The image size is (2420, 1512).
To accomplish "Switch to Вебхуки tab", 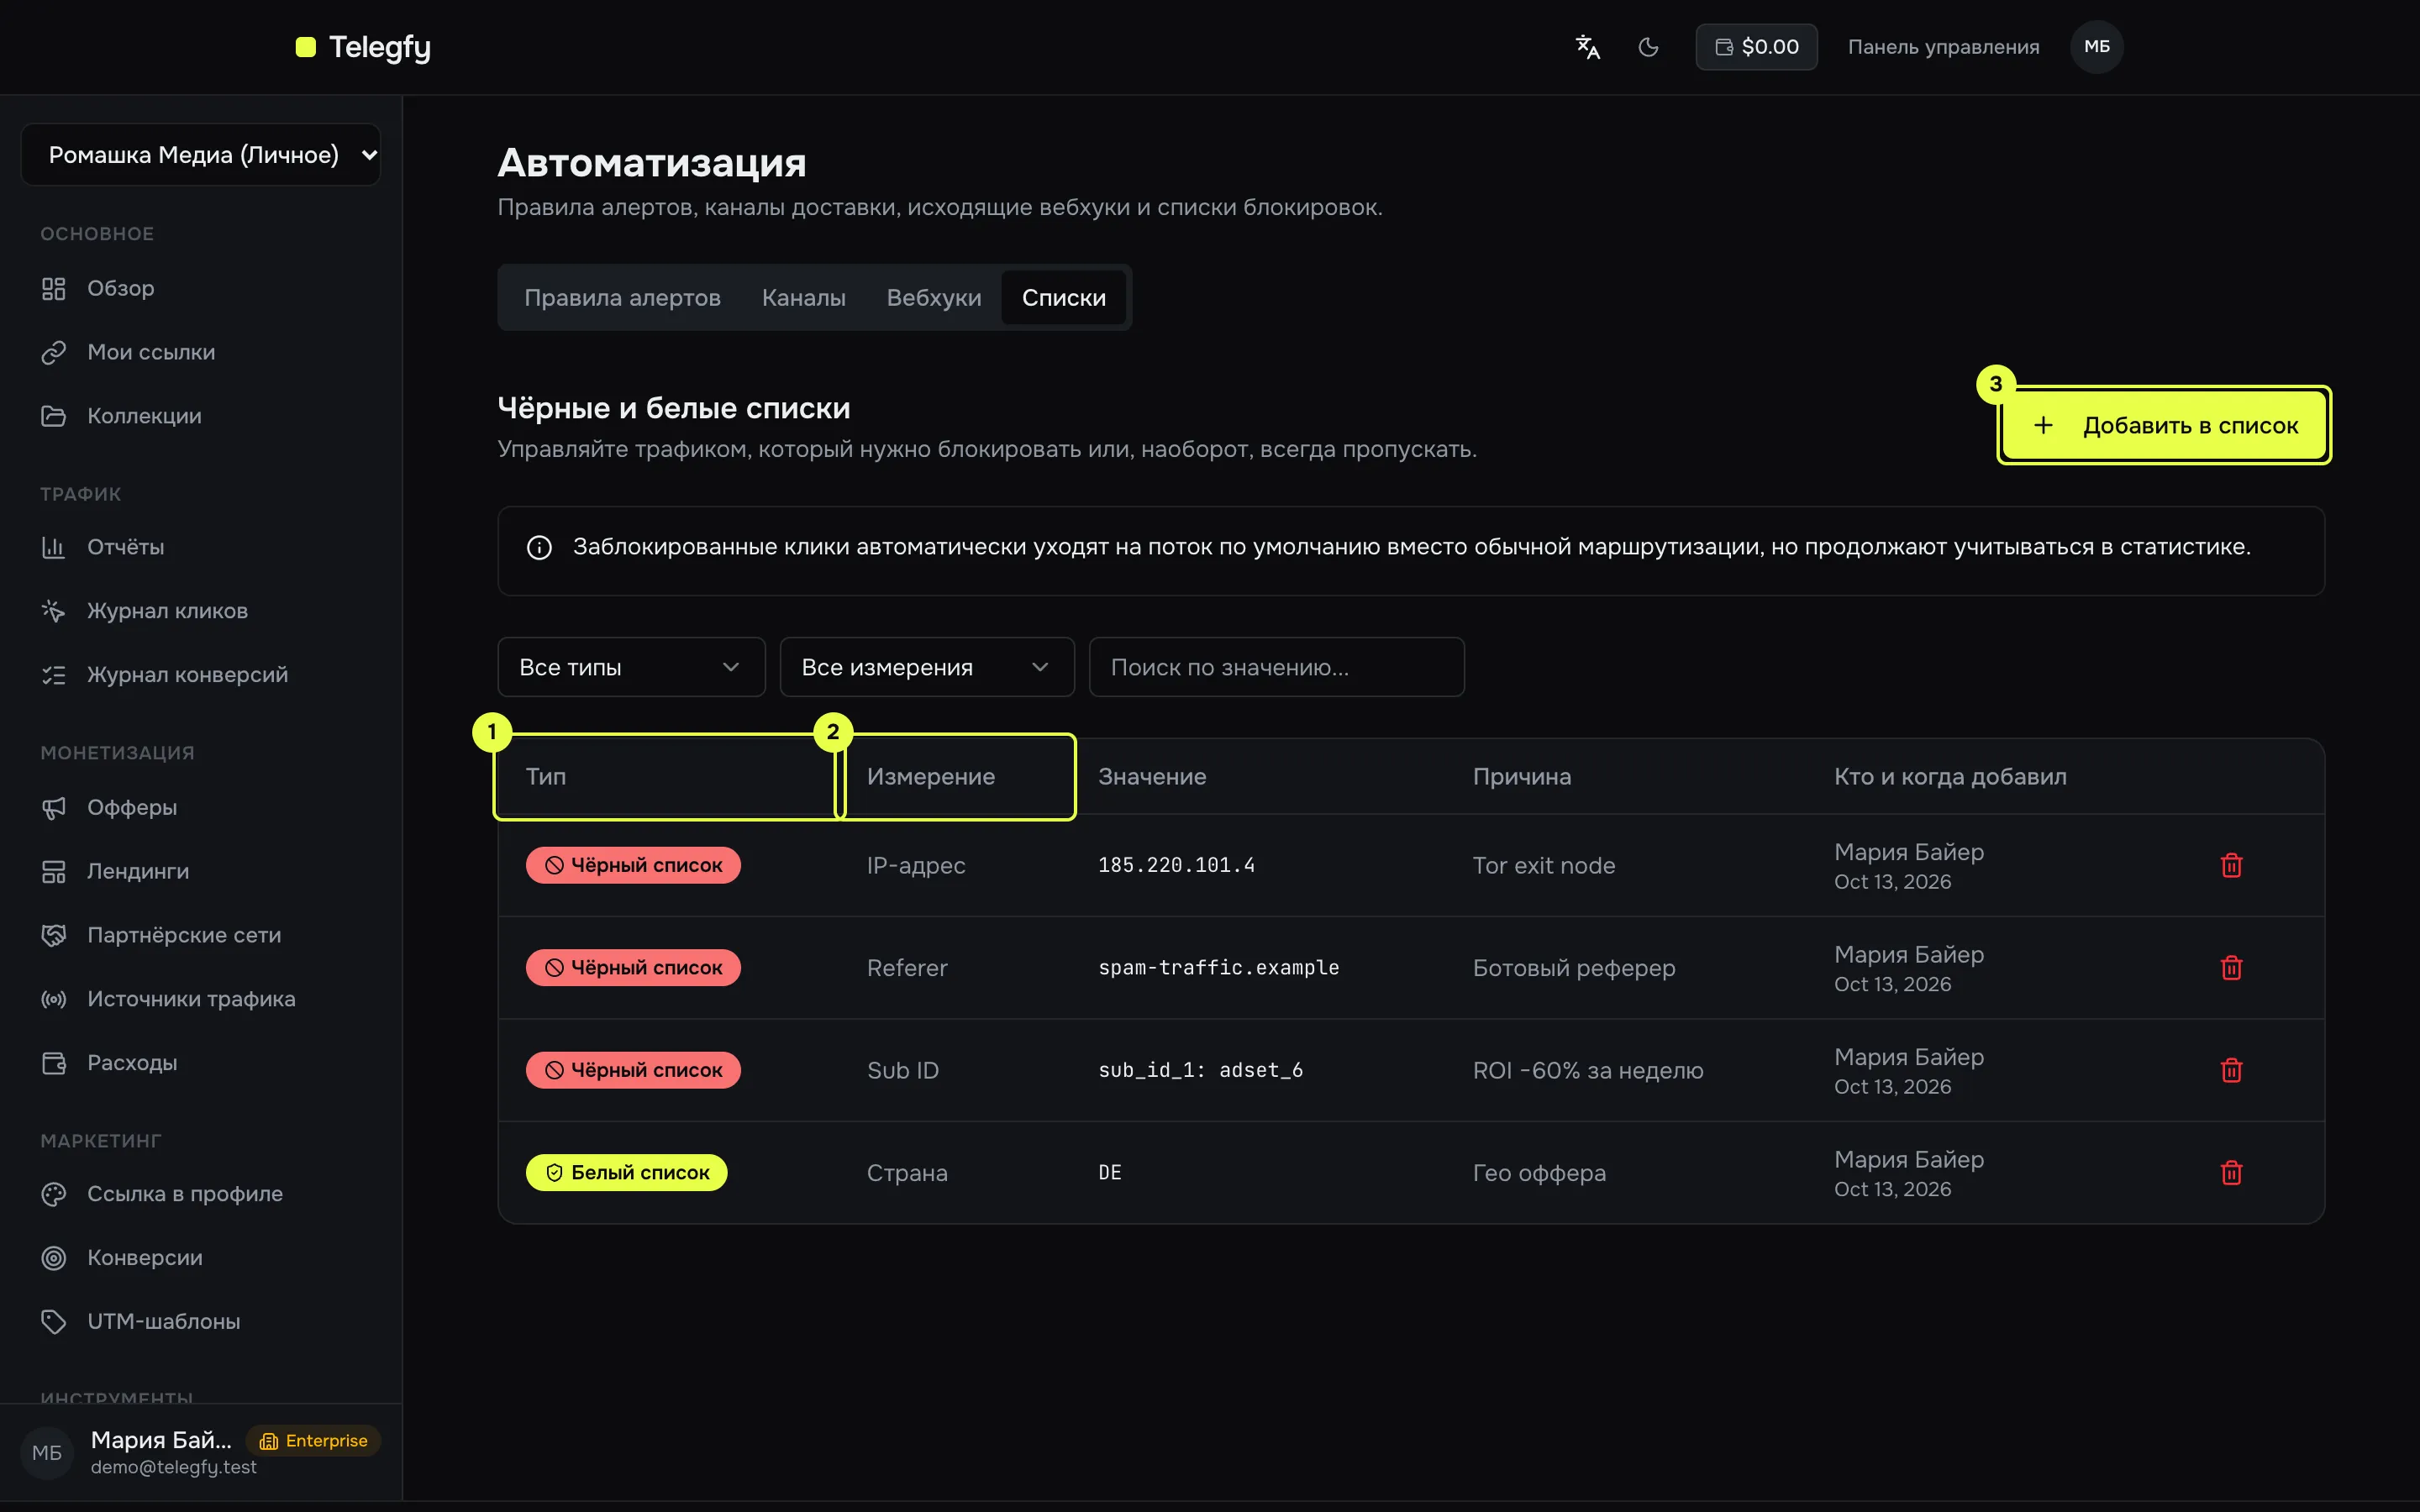I will 933,298.
